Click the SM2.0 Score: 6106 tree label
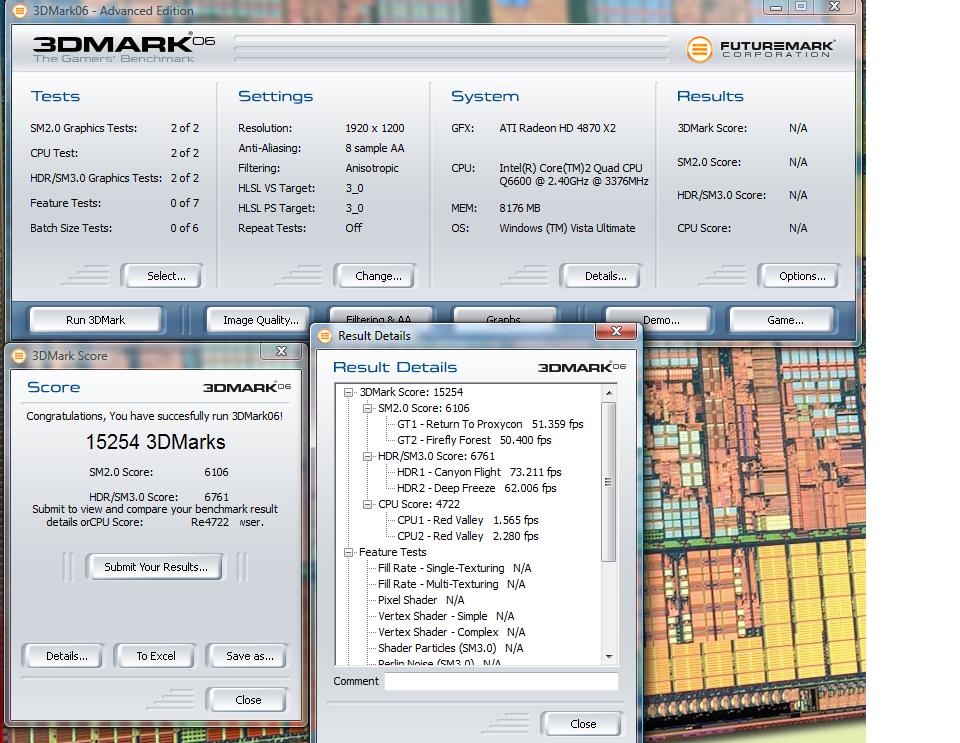The width and height of the screenshot is (960, 743). click(423, 408)
